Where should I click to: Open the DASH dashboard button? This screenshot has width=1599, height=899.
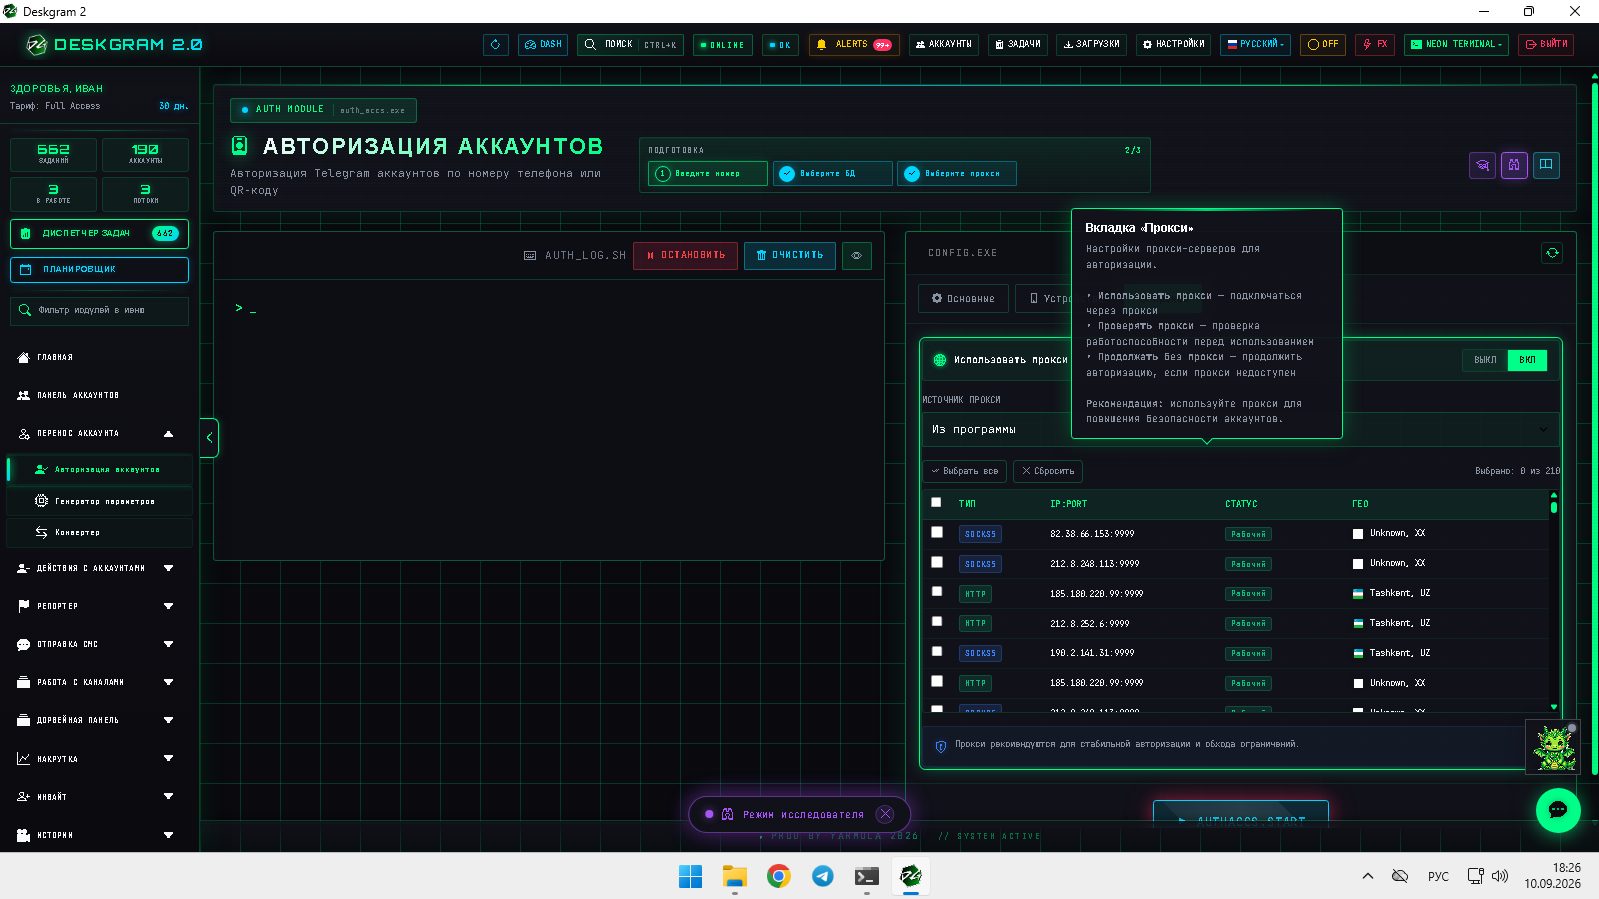tap(543, 45)
